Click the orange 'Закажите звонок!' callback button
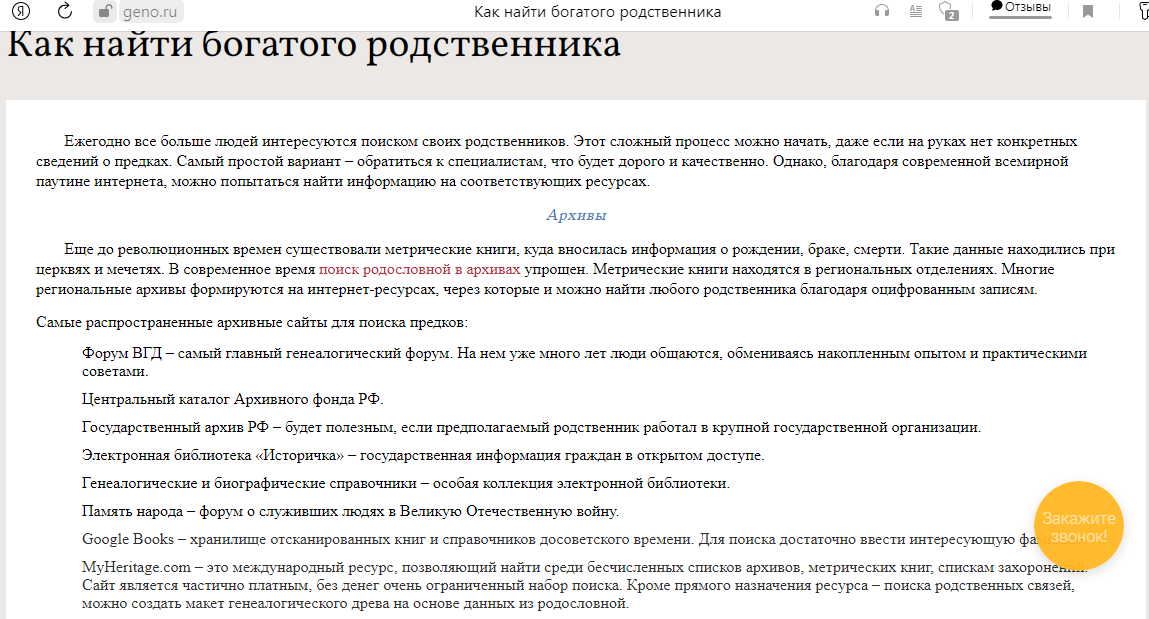Screen dimensions: 1149x619 pos(1079,526)
